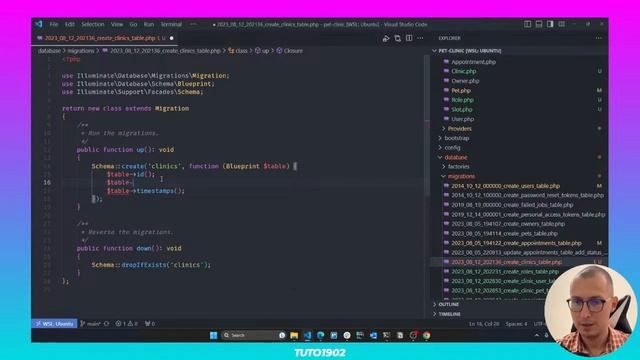Open Appointment.php in the Explorer
The width and height of the screenshot is (640, 360).
pos(473,62)
